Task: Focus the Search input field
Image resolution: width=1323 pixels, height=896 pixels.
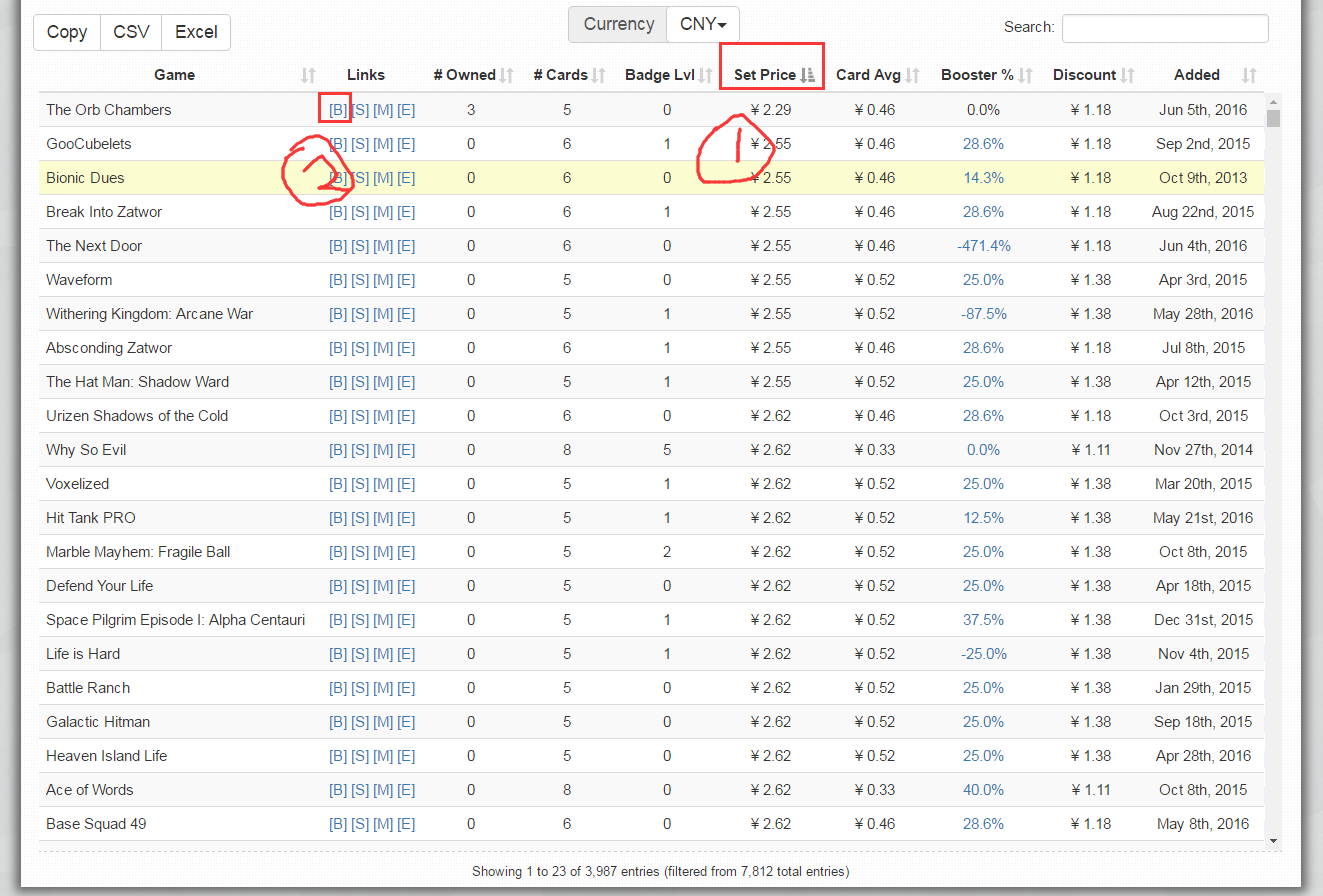Action: pyautogui.click(x=1165, y=28)
